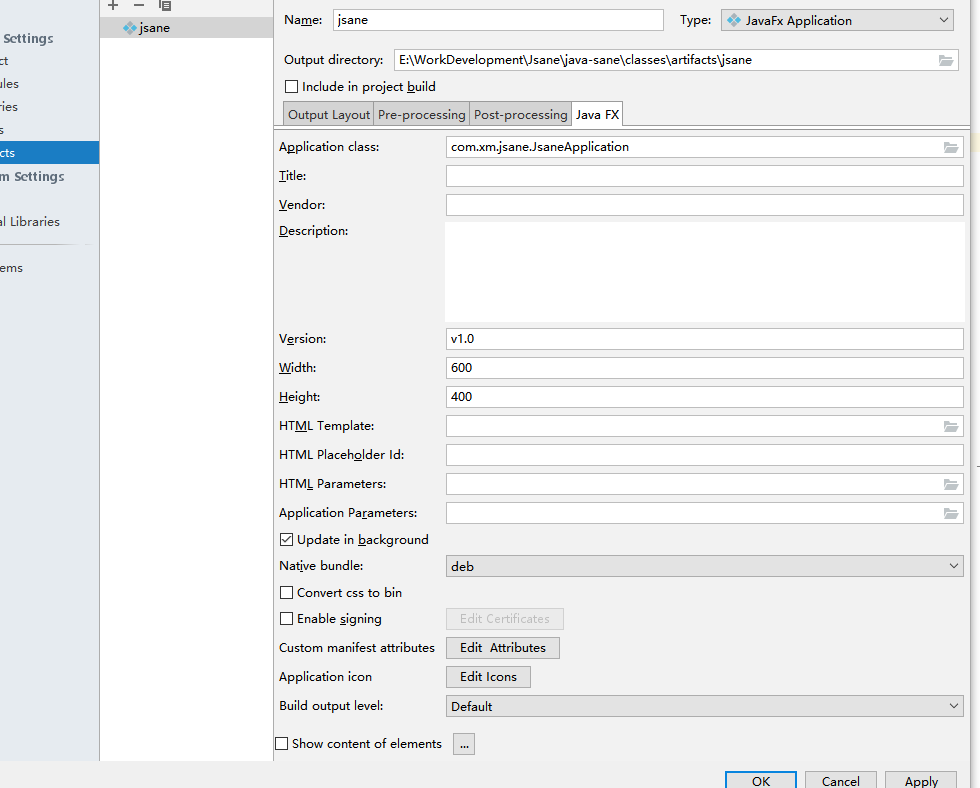
Task: Toggle Show content of elements checkbox
Action: point(282,744)
